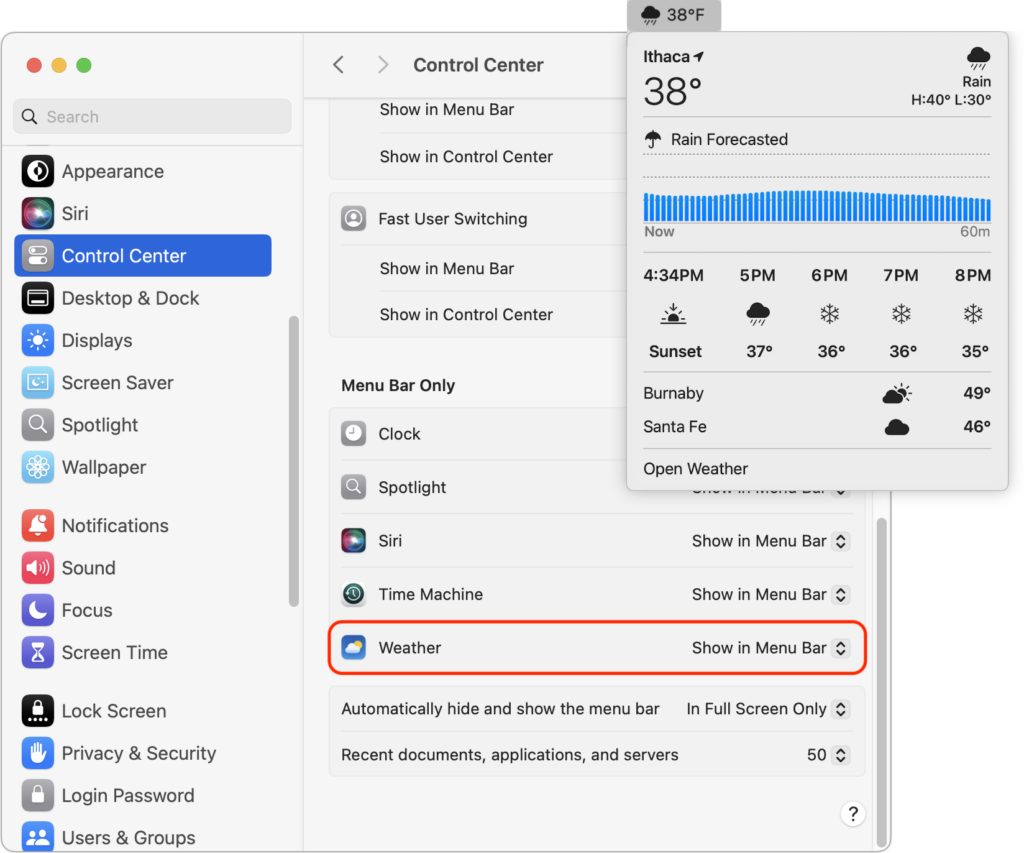Click Show in Control Center under Fast User Switching
The height and width of the screenshot is (853, 1024).
[466, 314]
